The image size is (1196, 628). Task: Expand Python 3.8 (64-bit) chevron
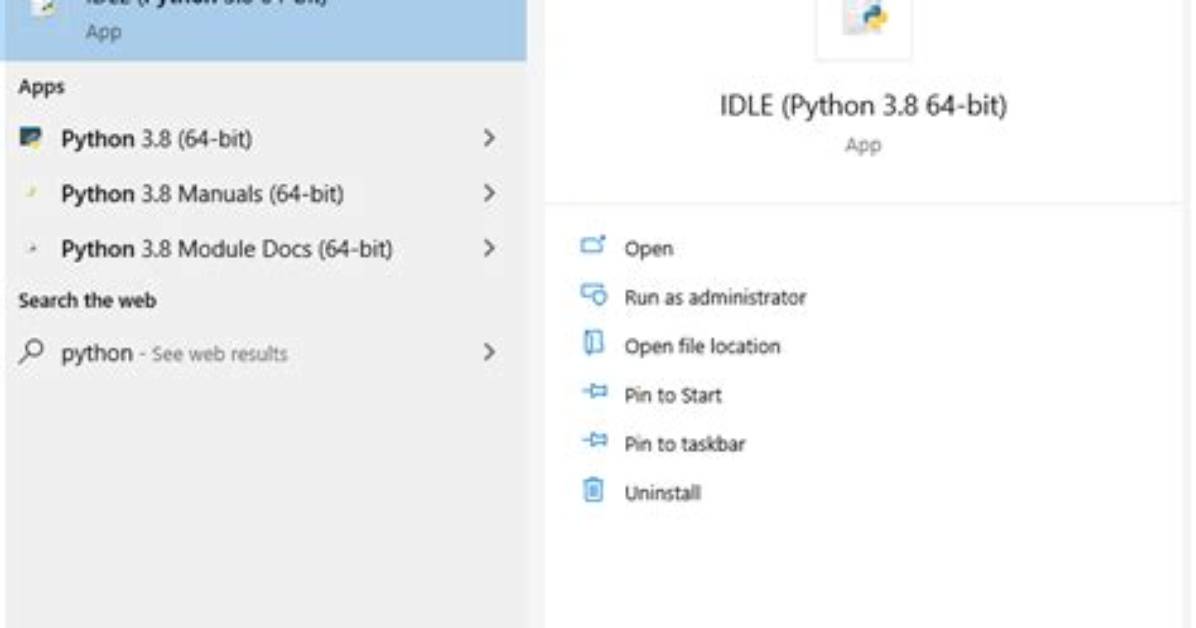click(489, 138)
